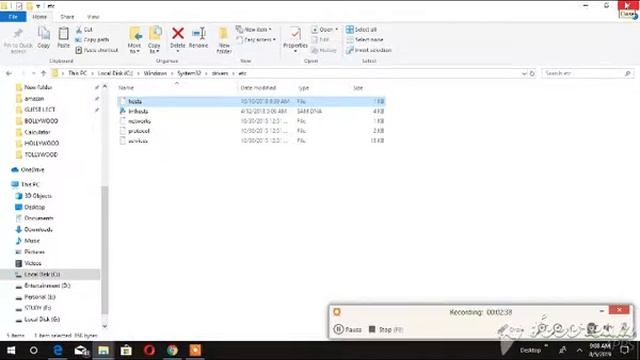The width and height of the screenshot is (640, 360).
Task: Open the File tab
Action: click(x=13, y=17)
